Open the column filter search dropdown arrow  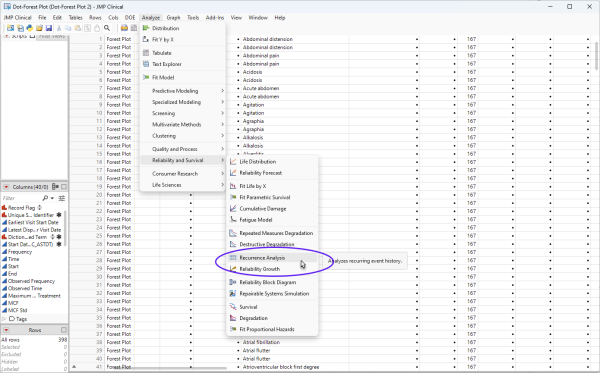coord(52,198)
